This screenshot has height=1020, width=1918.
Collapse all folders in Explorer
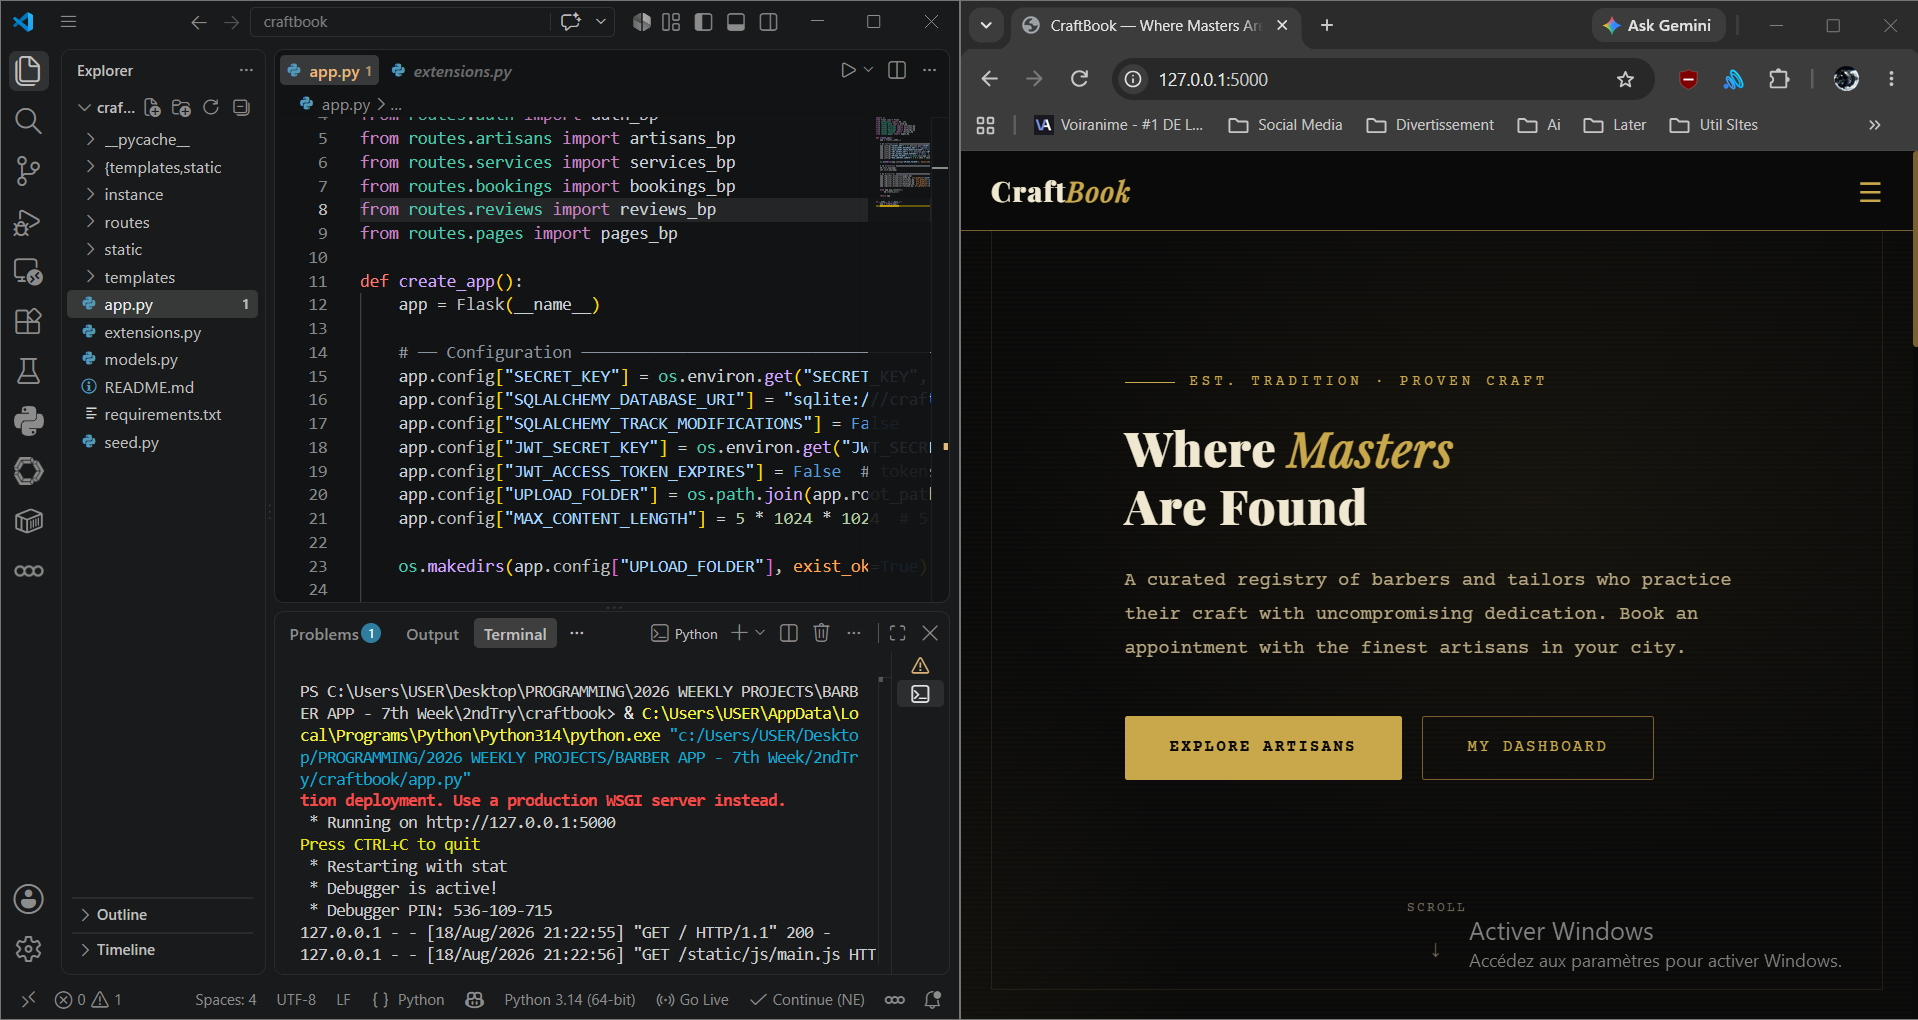pyautogui.click(x=241, y=107)
